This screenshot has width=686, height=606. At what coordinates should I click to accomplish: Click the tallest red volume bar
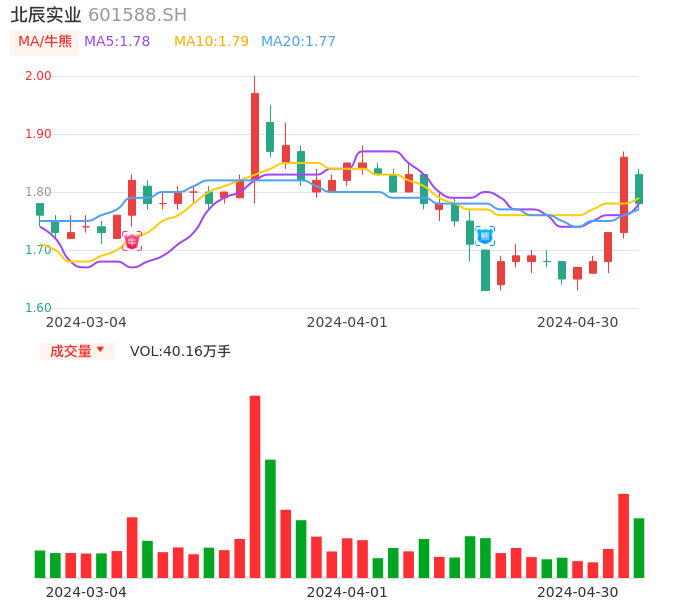click(255, 486)
